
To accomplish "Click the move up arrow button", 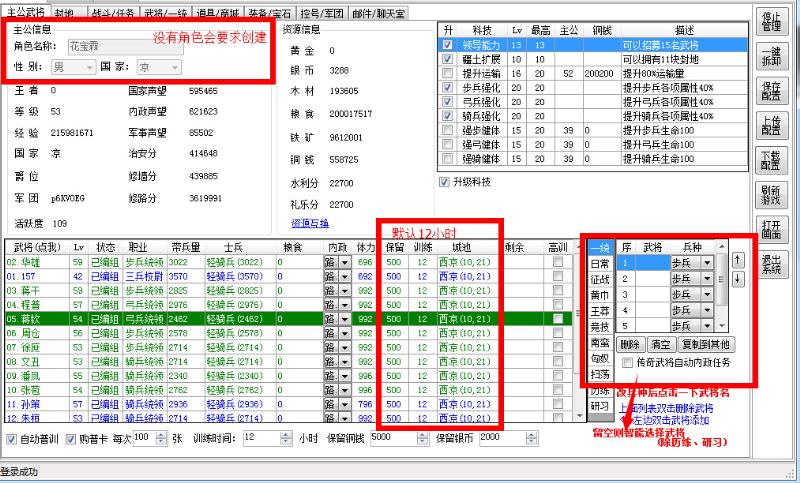I will [x=737, y=256].
